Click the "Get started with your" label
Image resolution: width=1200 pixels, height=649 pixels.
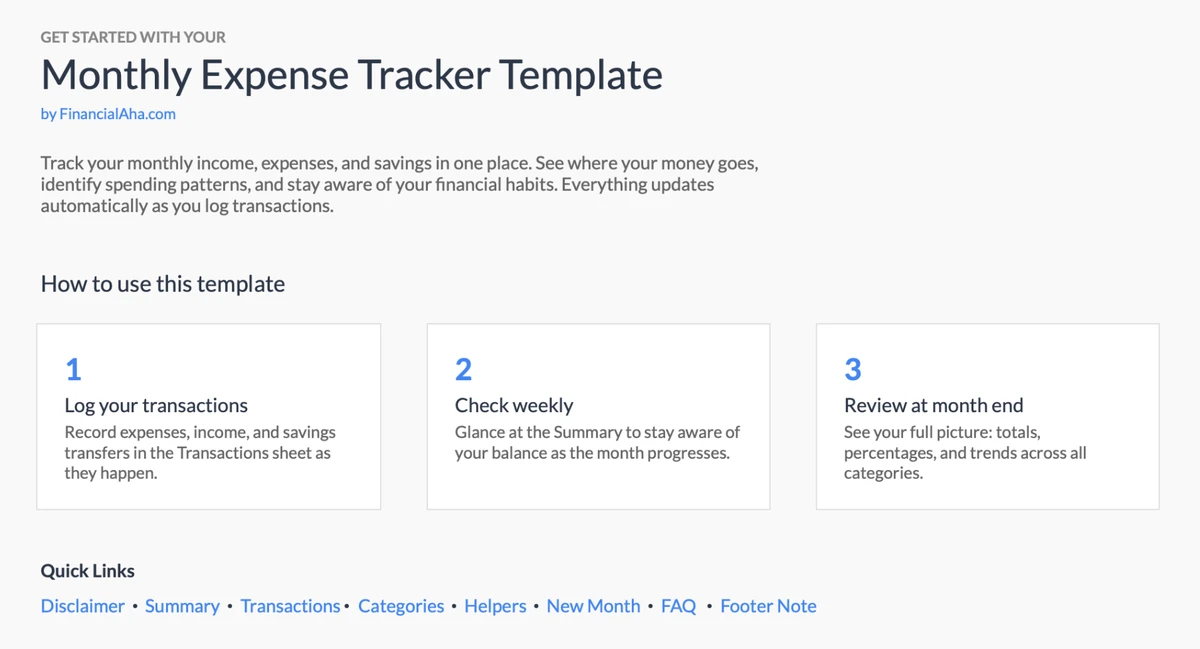coord(133,37)
